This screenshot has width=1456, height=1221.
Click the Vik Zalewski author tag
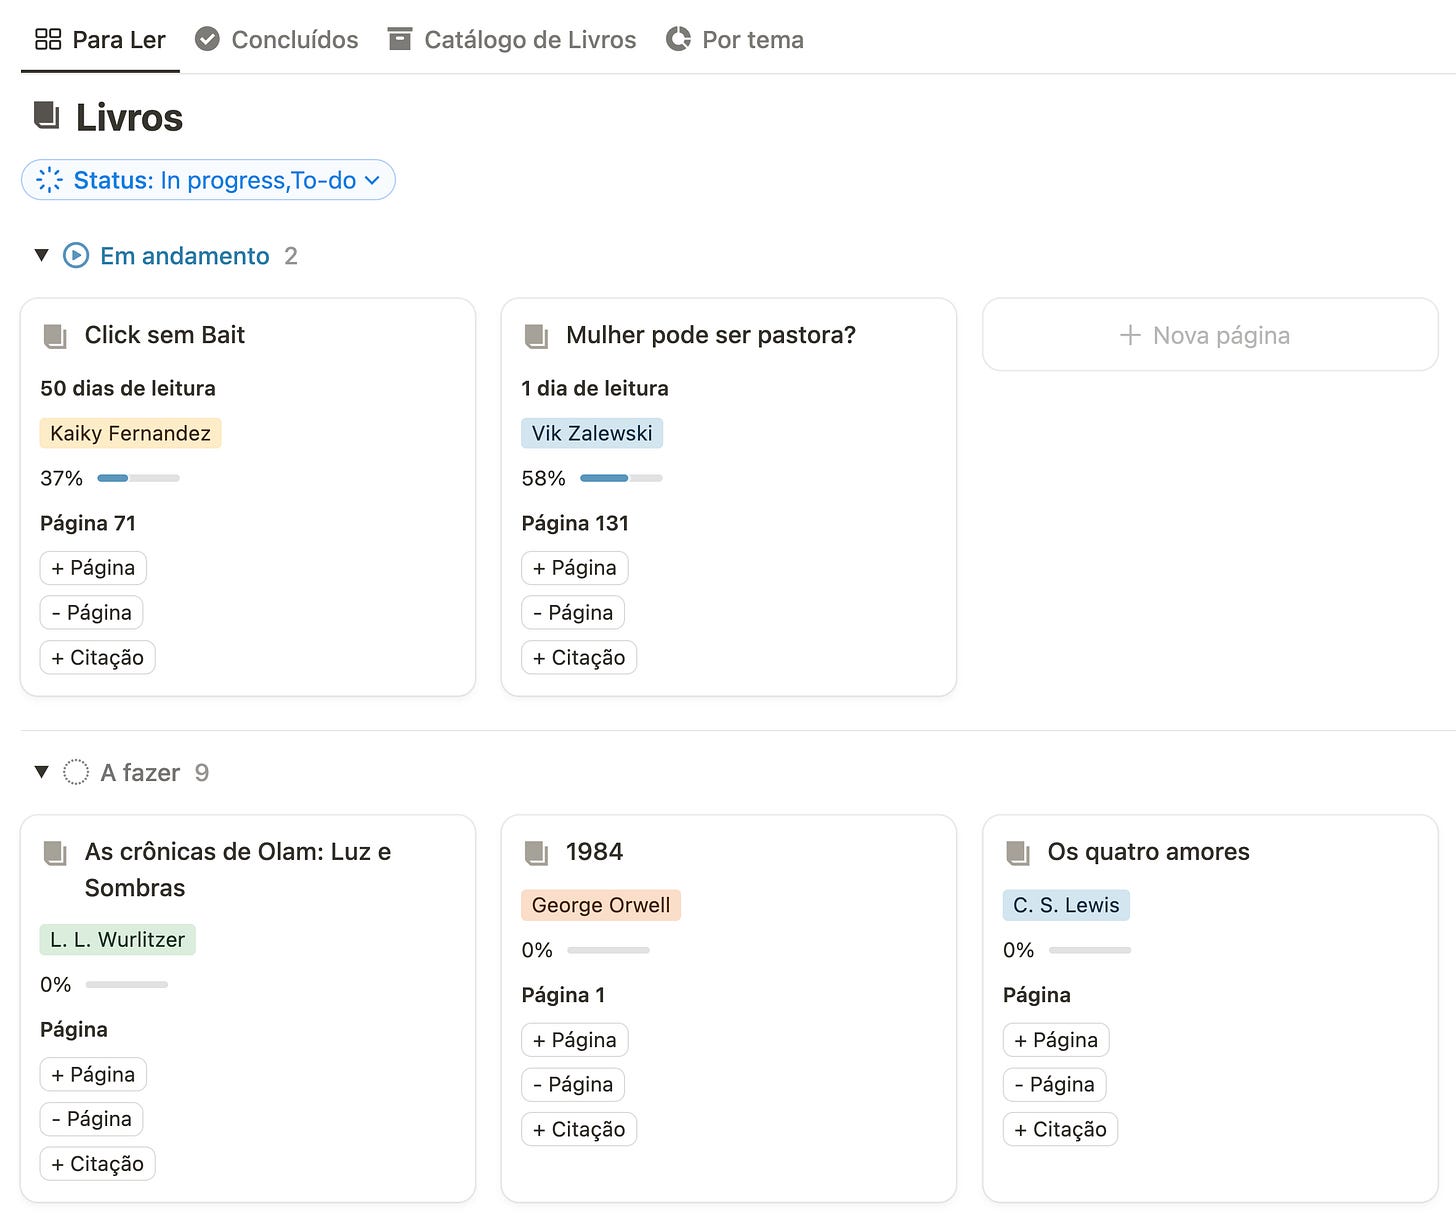(x=592, y=433)
